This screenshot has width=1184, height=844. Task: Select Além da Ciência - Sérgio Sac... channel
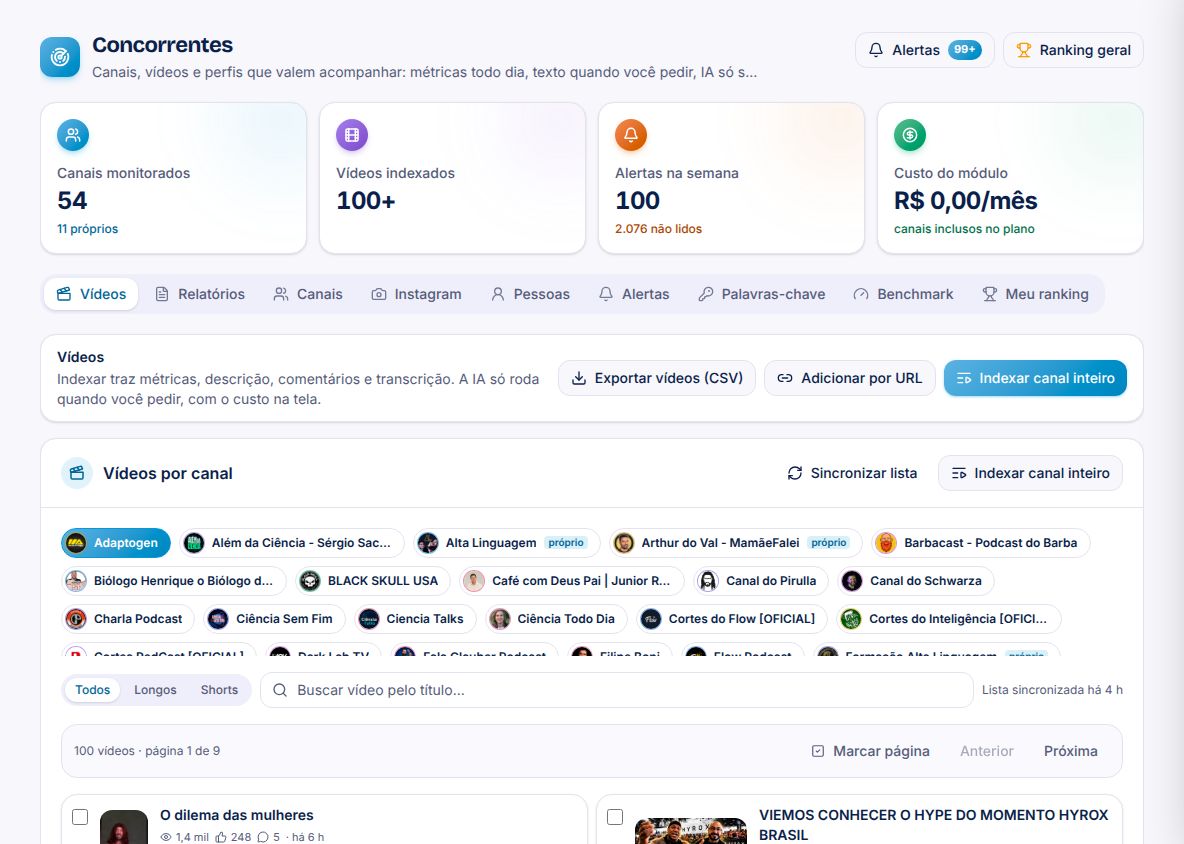tap(291, 543)
